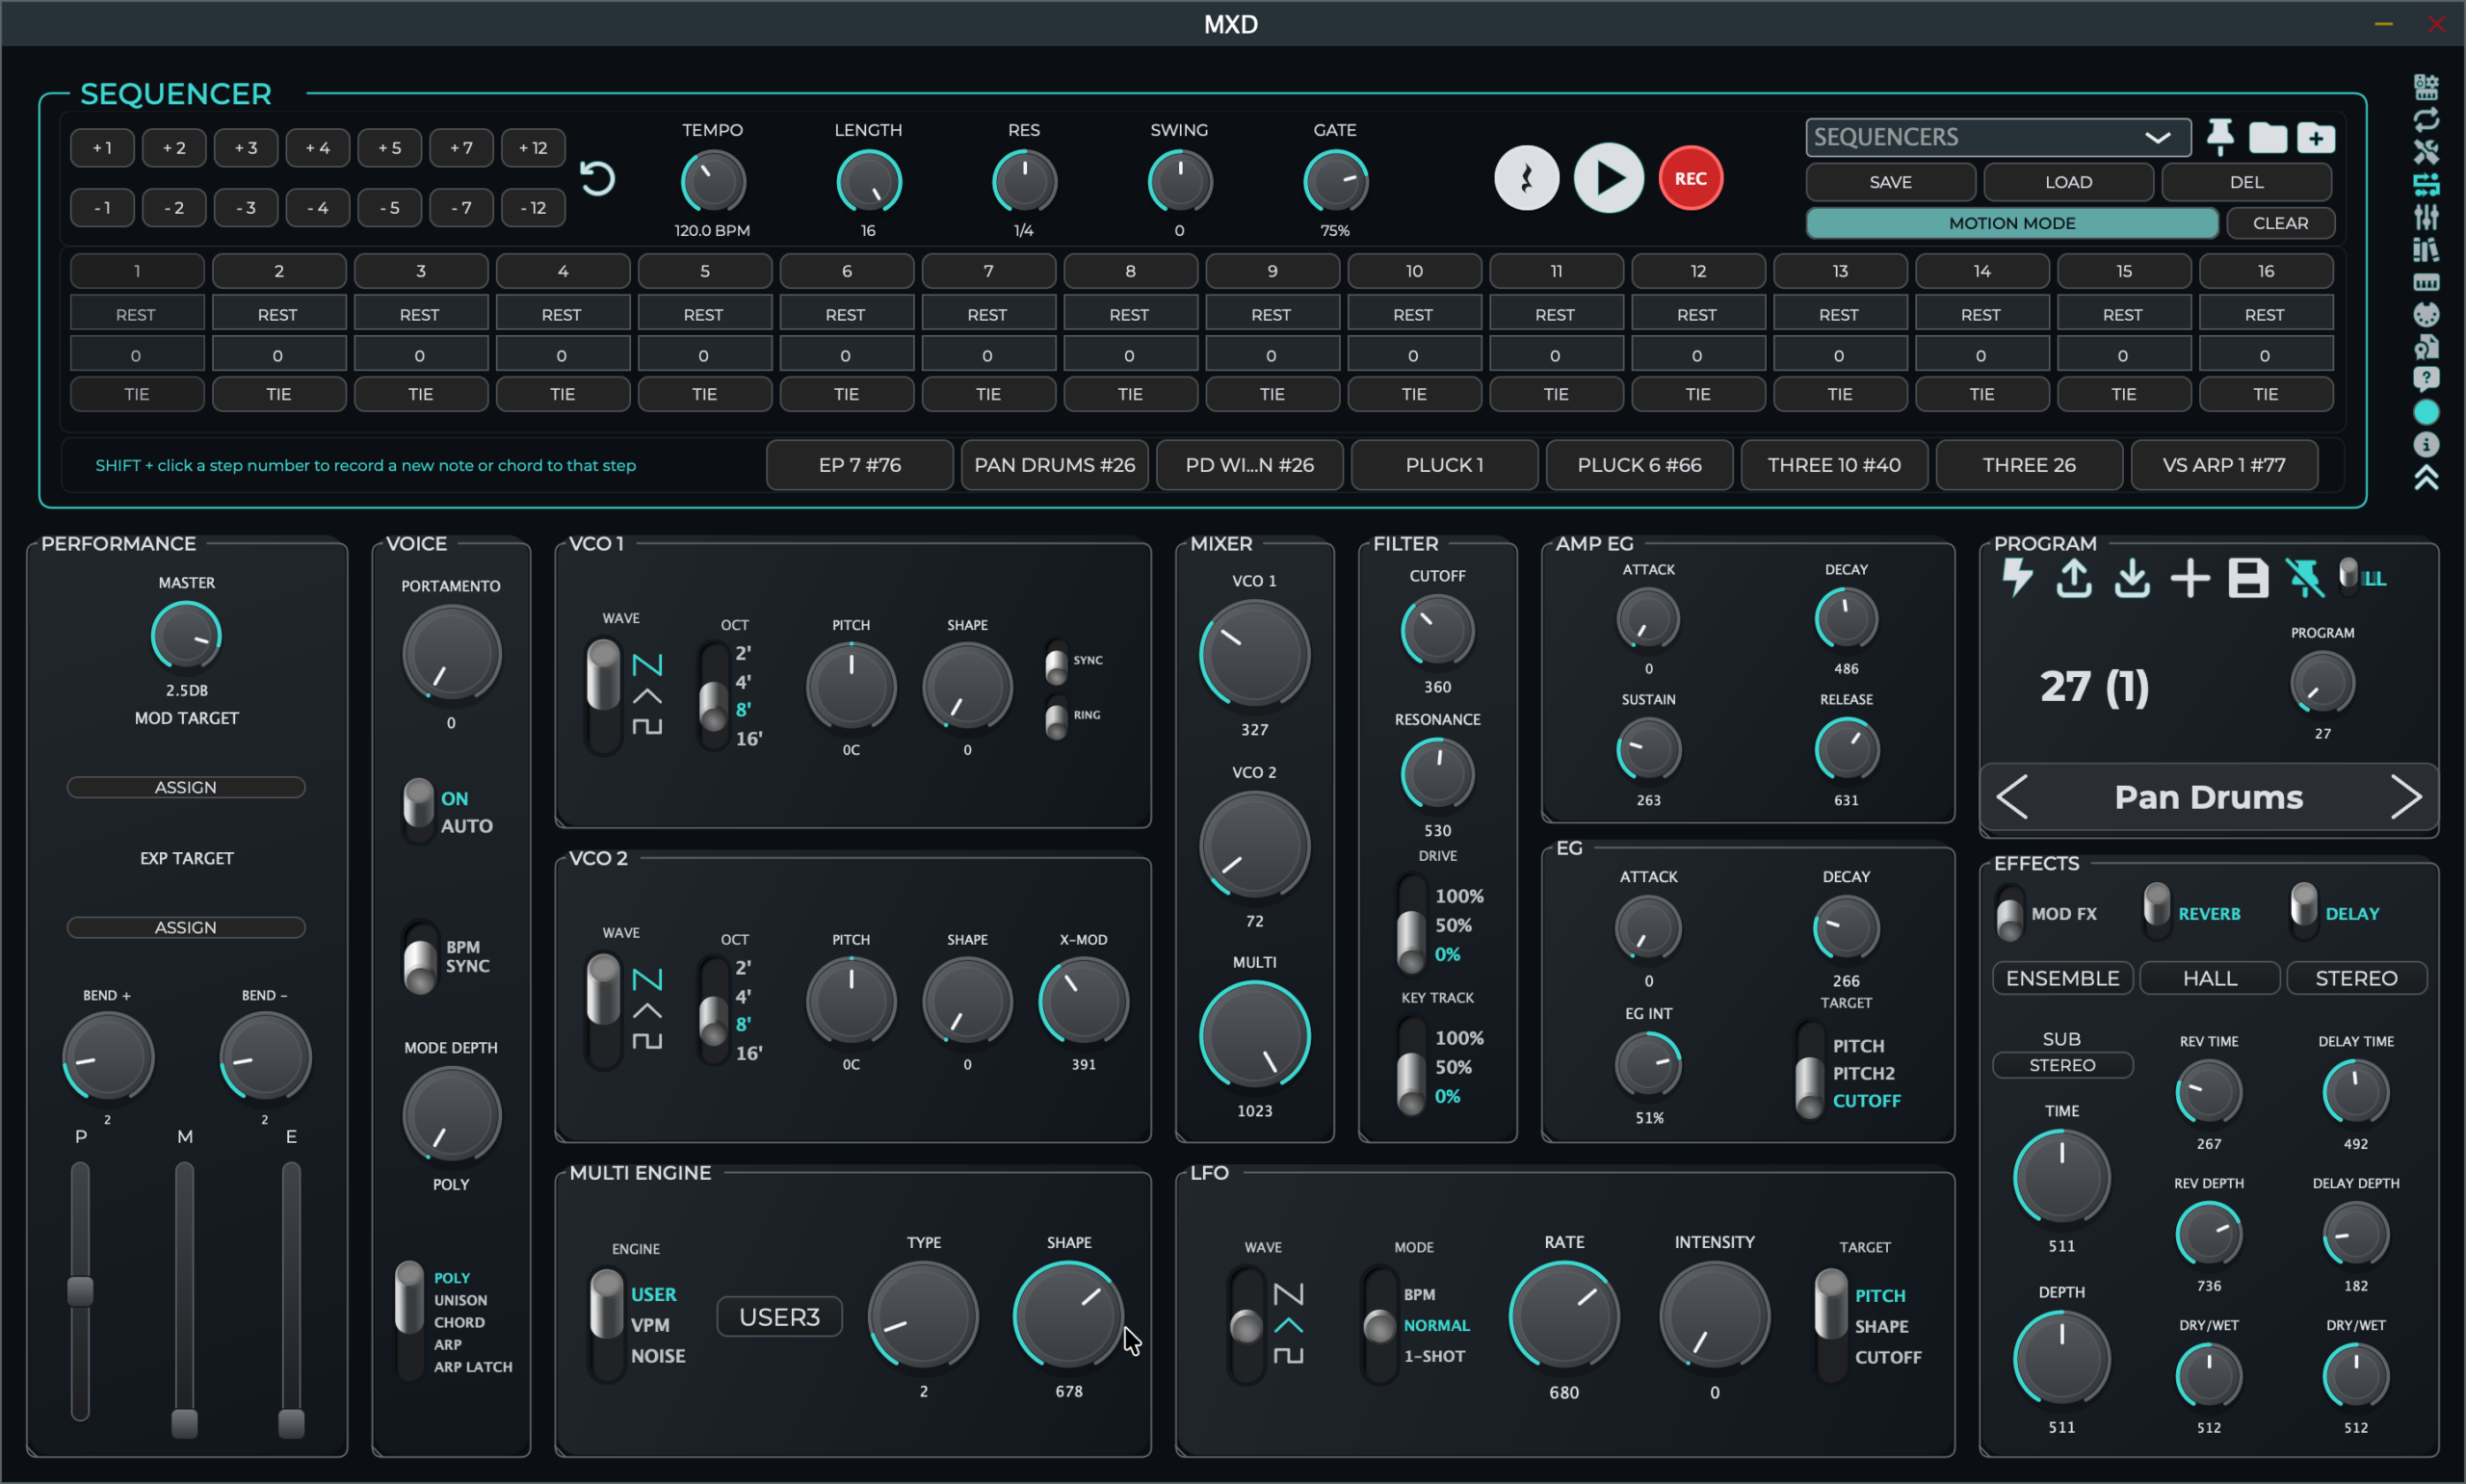Toggle the BPM SYNC switch
Viewport: 2466px width, 1484px height.
point(420,957)
